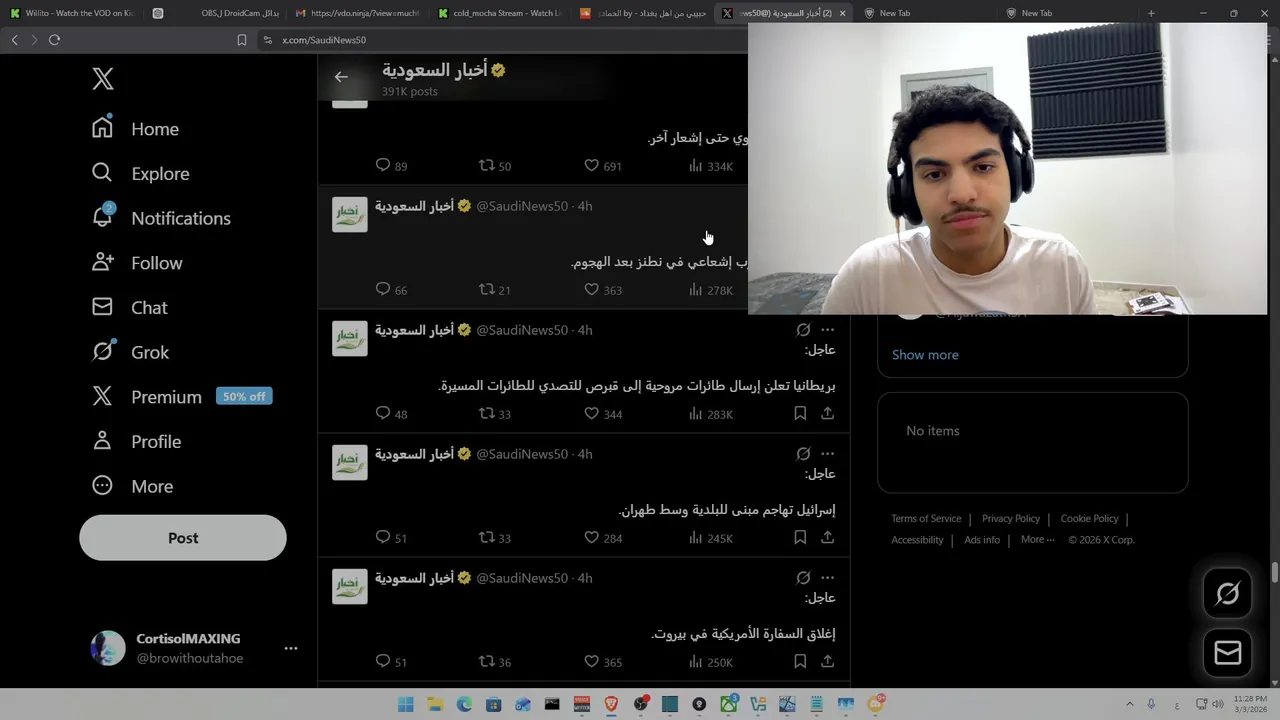The image size is (1280, 720).
Task: Click Show more in the right panel
Action: (925, 355)
